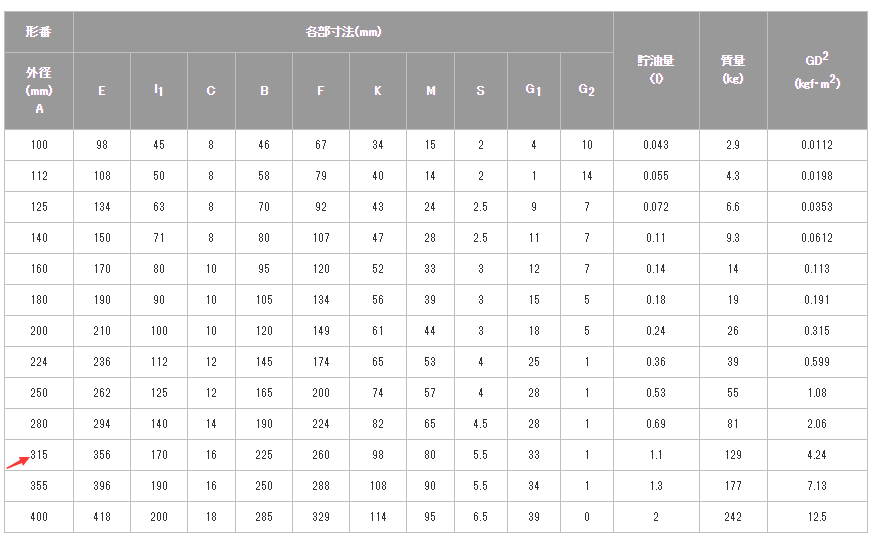
Task: Select the outer diameter 224 cell
Action: click(39, 362)
